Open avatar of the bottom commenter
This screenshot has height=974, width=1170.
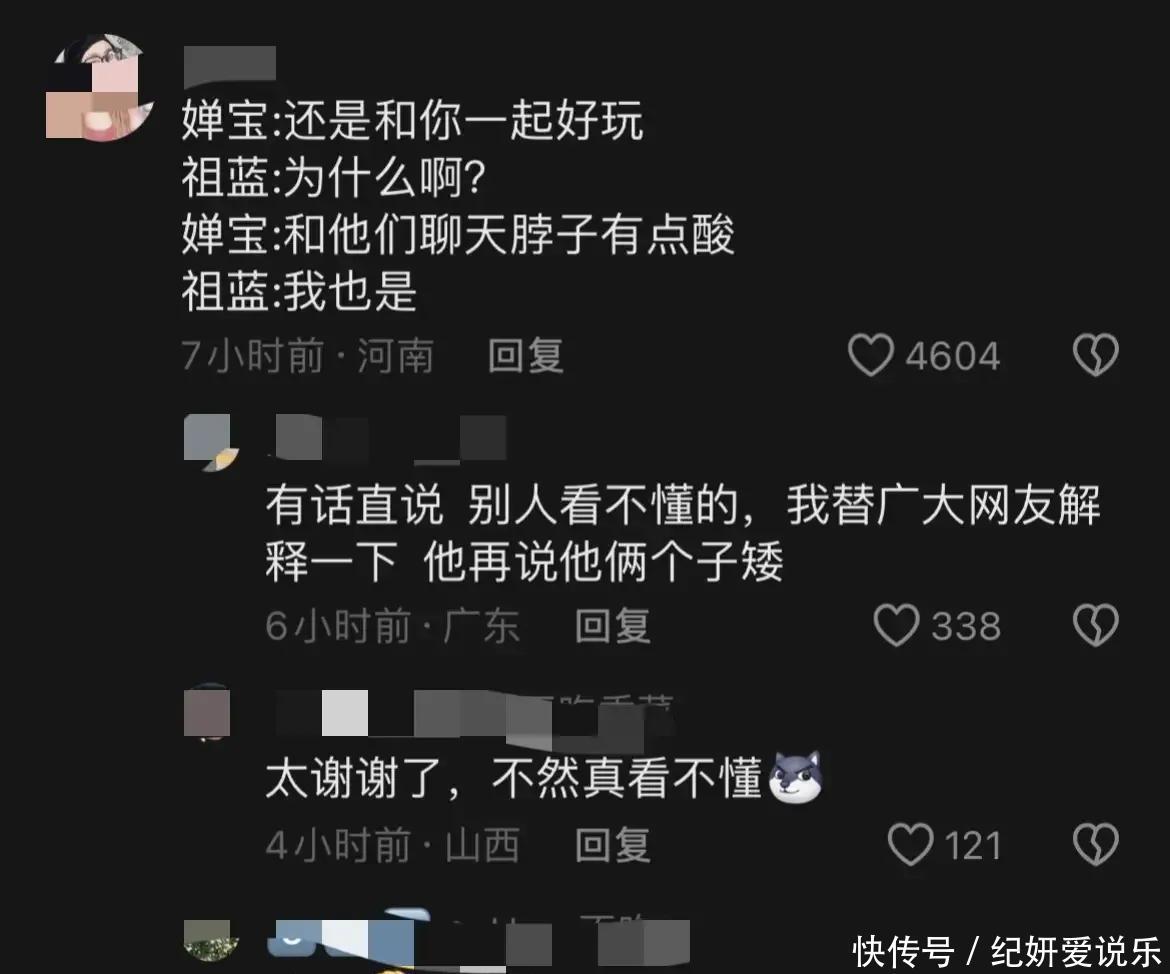211,940
